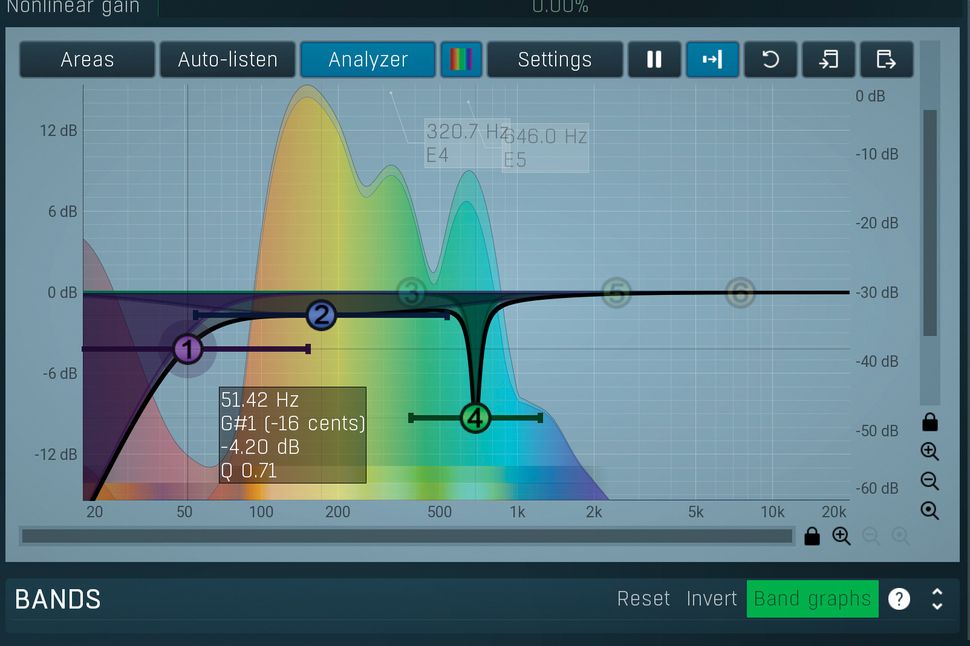Pause the spectrum analyzer playback
This screenshot has width=970, height=646.
[x=654, y=59]
